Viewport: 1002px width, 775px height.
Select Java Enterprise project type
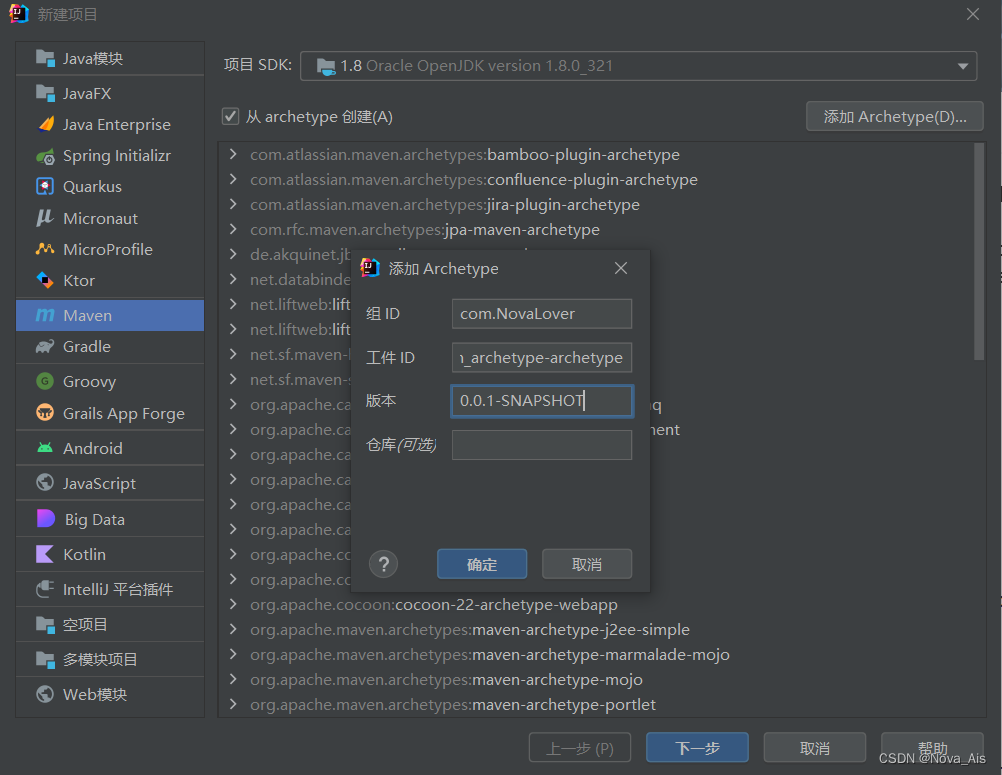pyautogui.click(x=110, y=124)
